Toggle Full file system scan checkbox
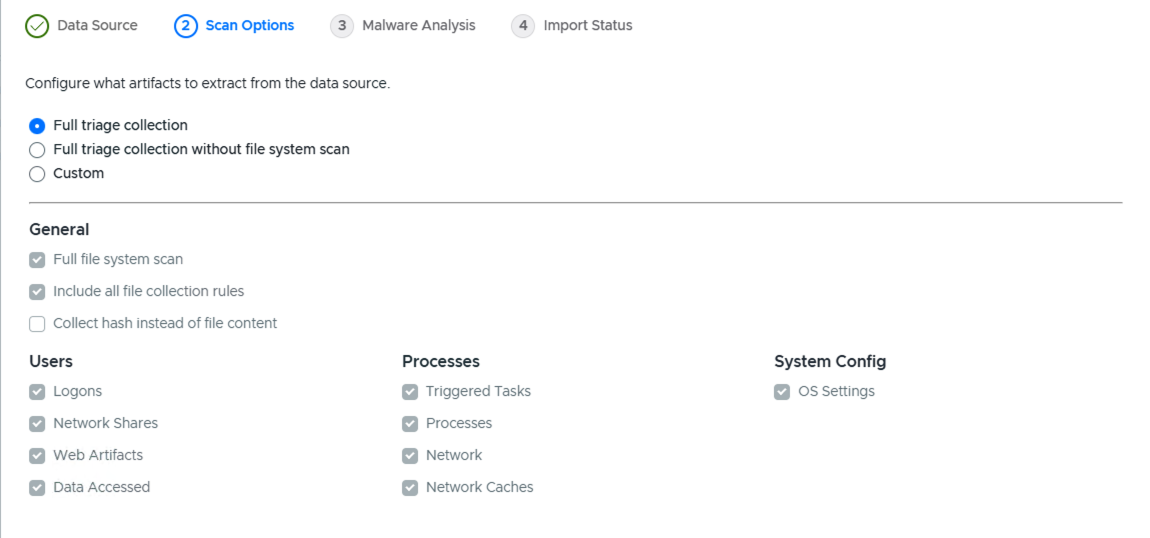Viewport: 1150px width, 538px height. pos(37,260)
